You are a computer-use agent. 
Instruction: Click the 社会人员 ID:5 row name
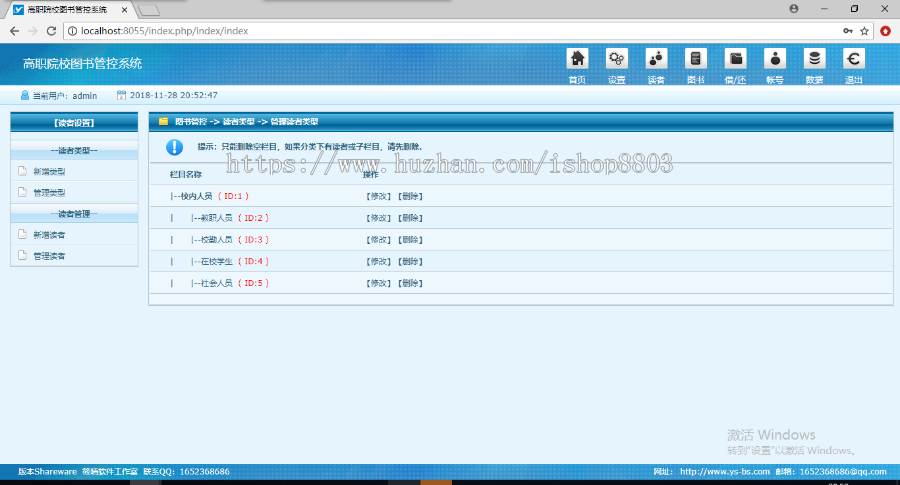point(230,284)
